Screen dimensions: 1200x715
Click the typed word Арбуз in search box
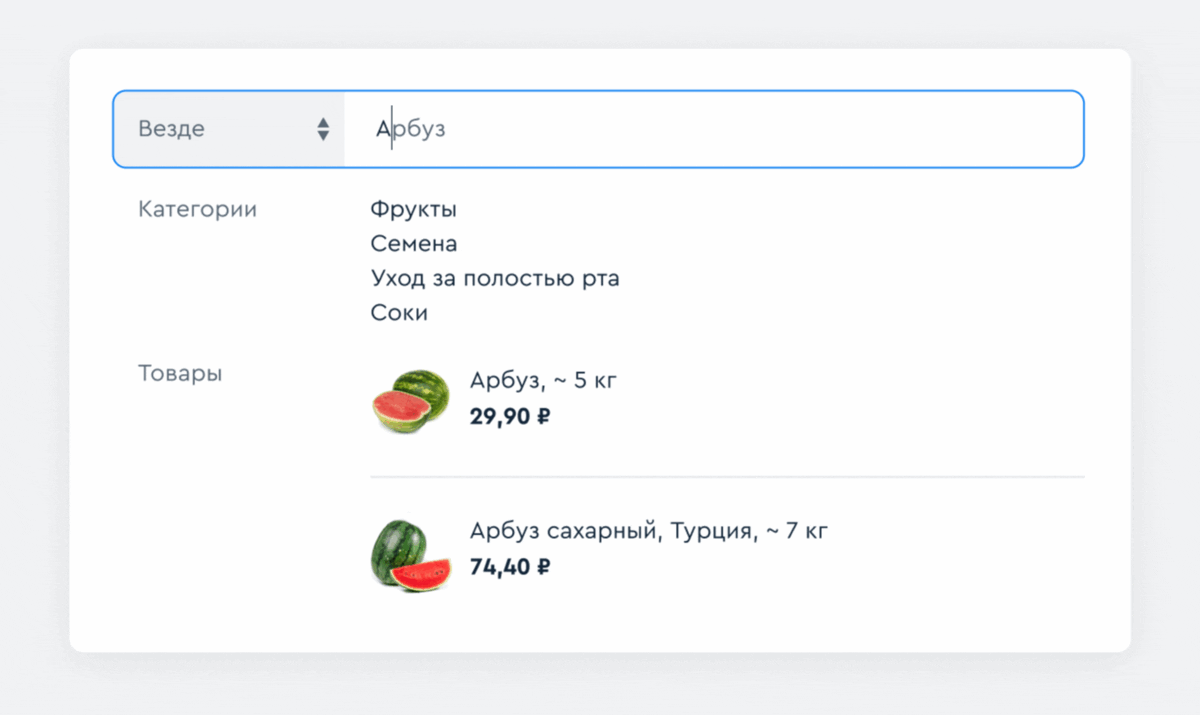[x=410, y=129]
